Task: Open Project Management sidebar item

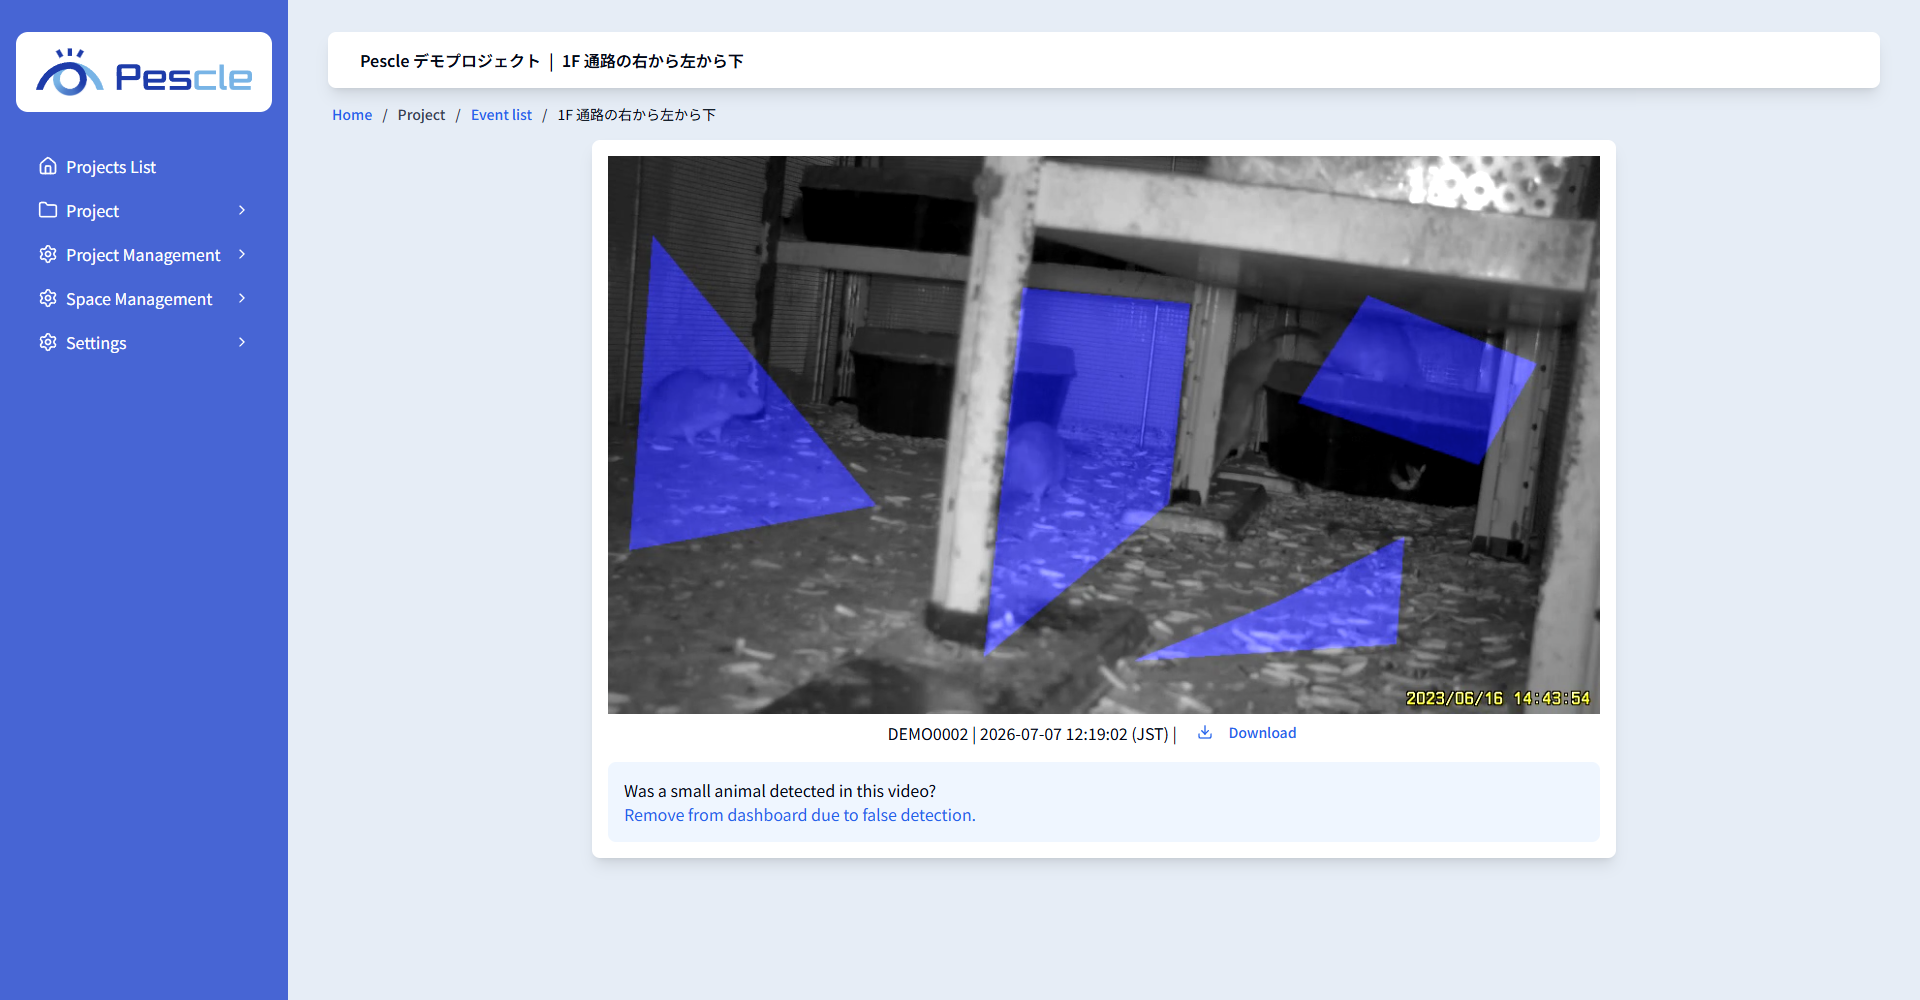Action: (144, 255)
